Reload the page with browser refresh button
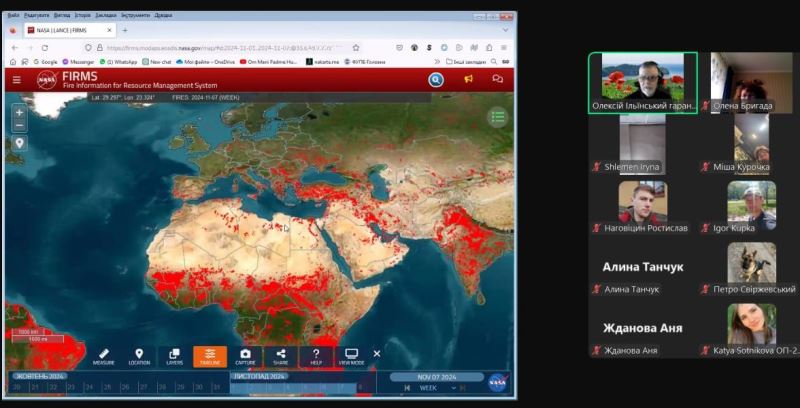This screenshot has width=800, height=408. (x=45, y=47)
